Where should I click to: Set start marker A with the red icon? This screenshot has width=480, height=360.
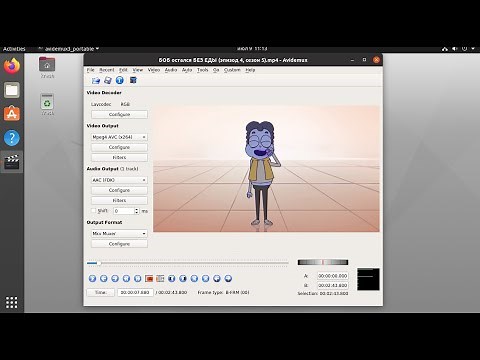click(x=149, y=278)
